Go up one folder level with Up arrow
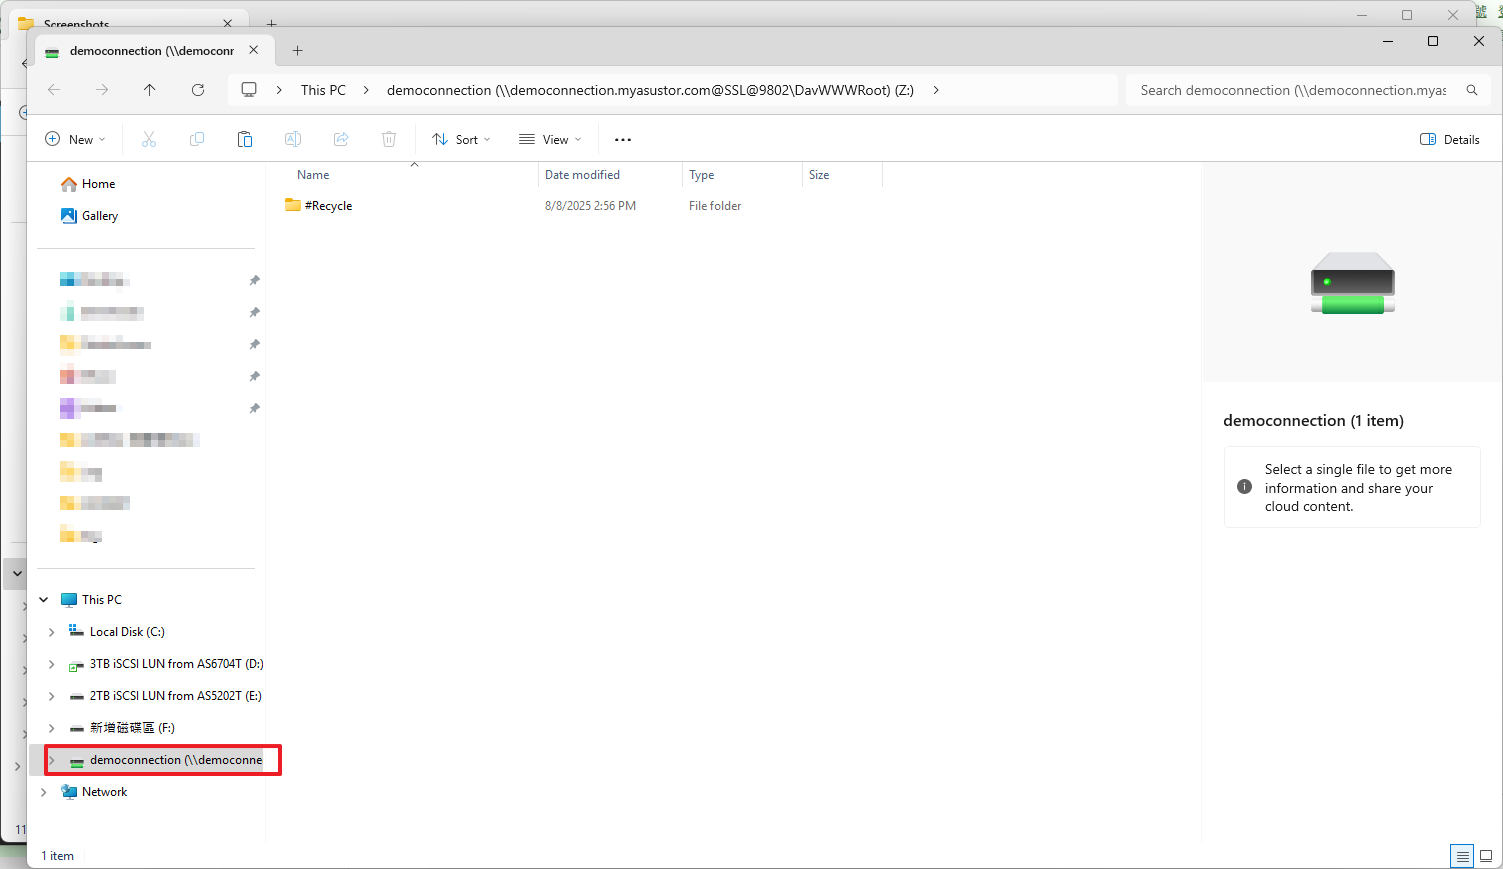 coord(150,90)
